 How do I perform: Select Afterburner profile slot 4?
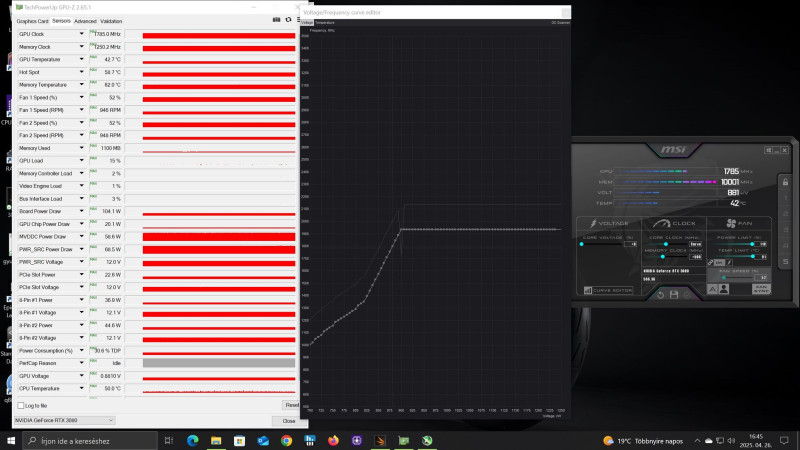pyautogui.click(x=786, y=245)
